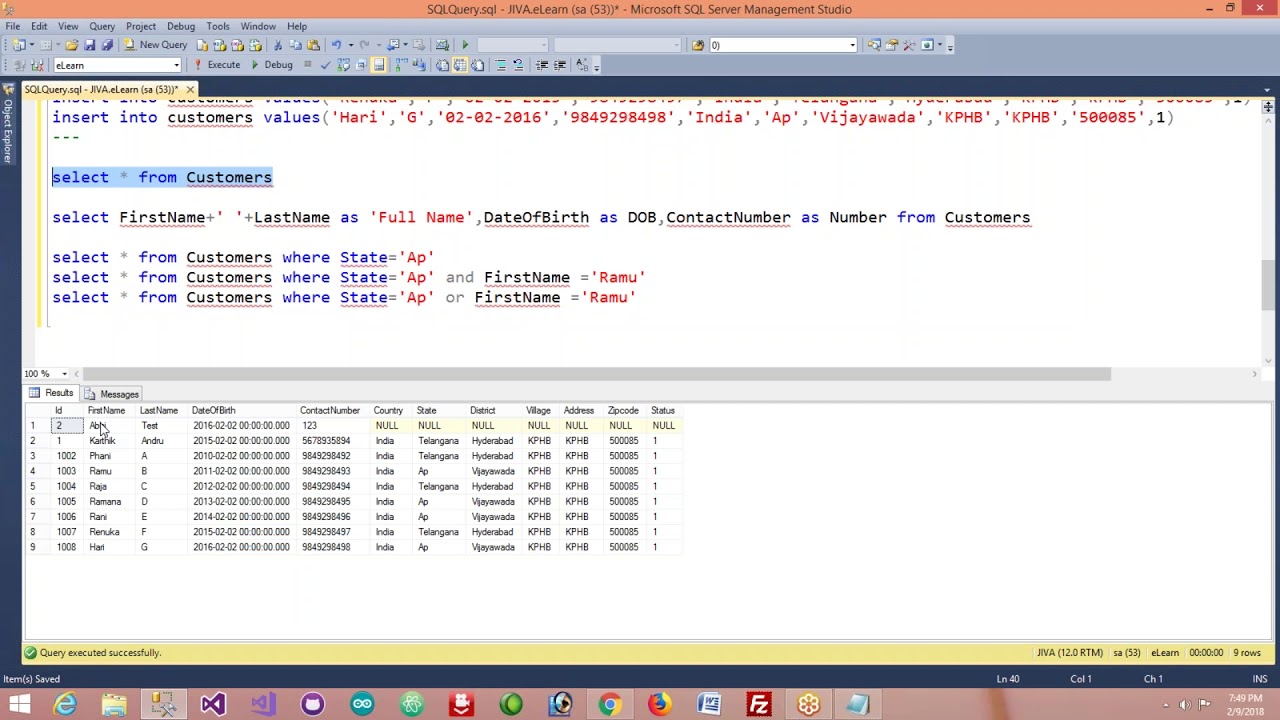Click the Open File folder icon
Viewport: 1280px width, 720px height.
(x=72, y=45)
